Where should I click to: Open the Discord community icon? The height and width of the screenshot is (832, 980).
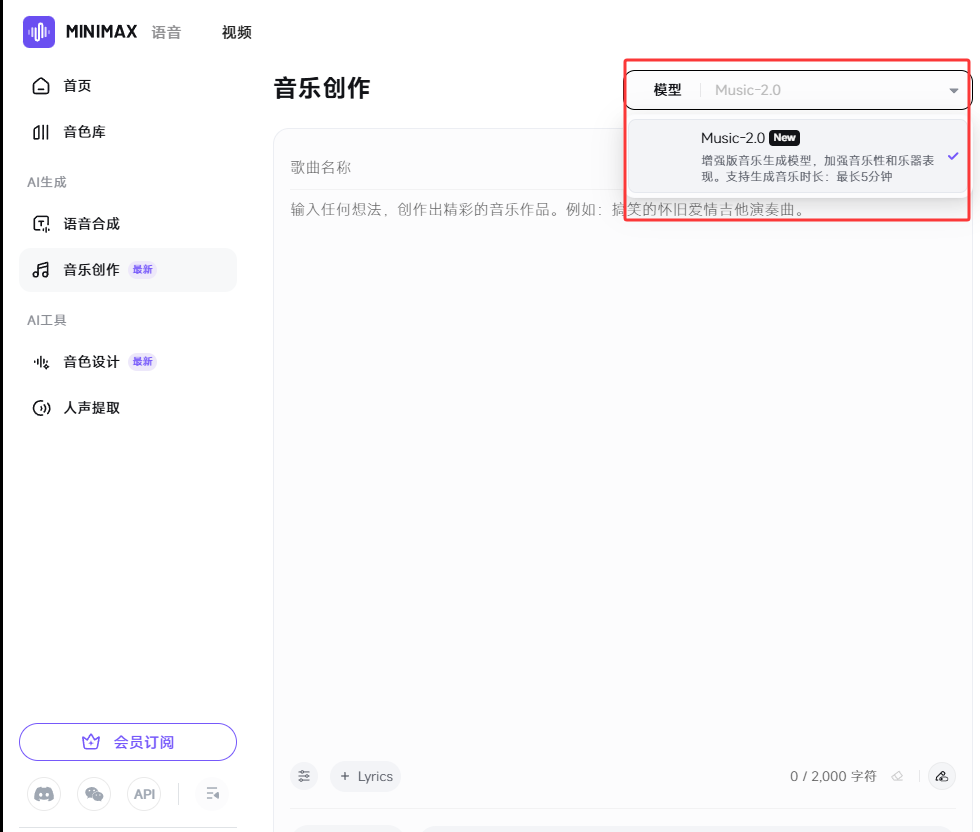[x=44, y=793]
